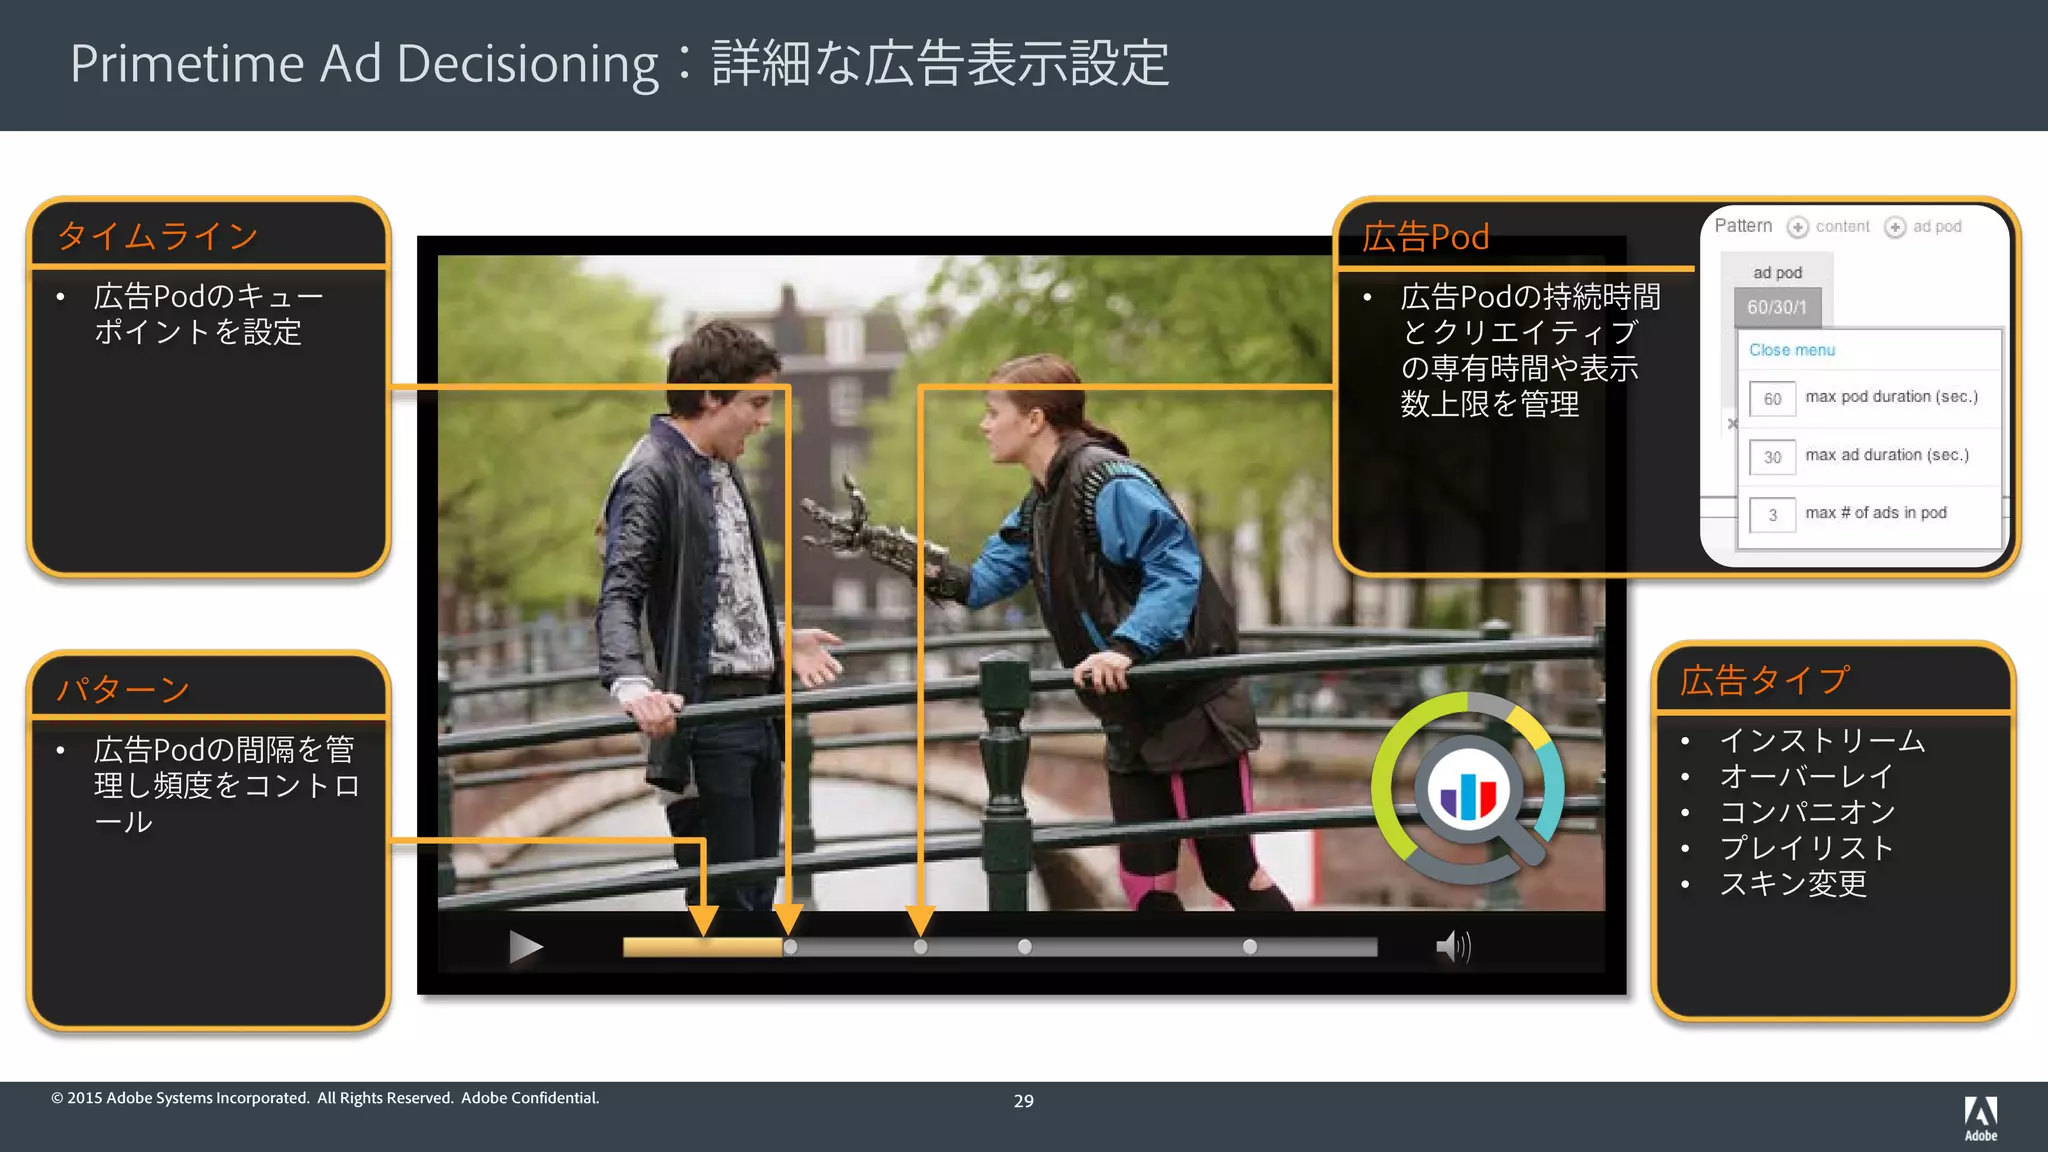Click the page number 29 in footer

tap(1023, 1101)
